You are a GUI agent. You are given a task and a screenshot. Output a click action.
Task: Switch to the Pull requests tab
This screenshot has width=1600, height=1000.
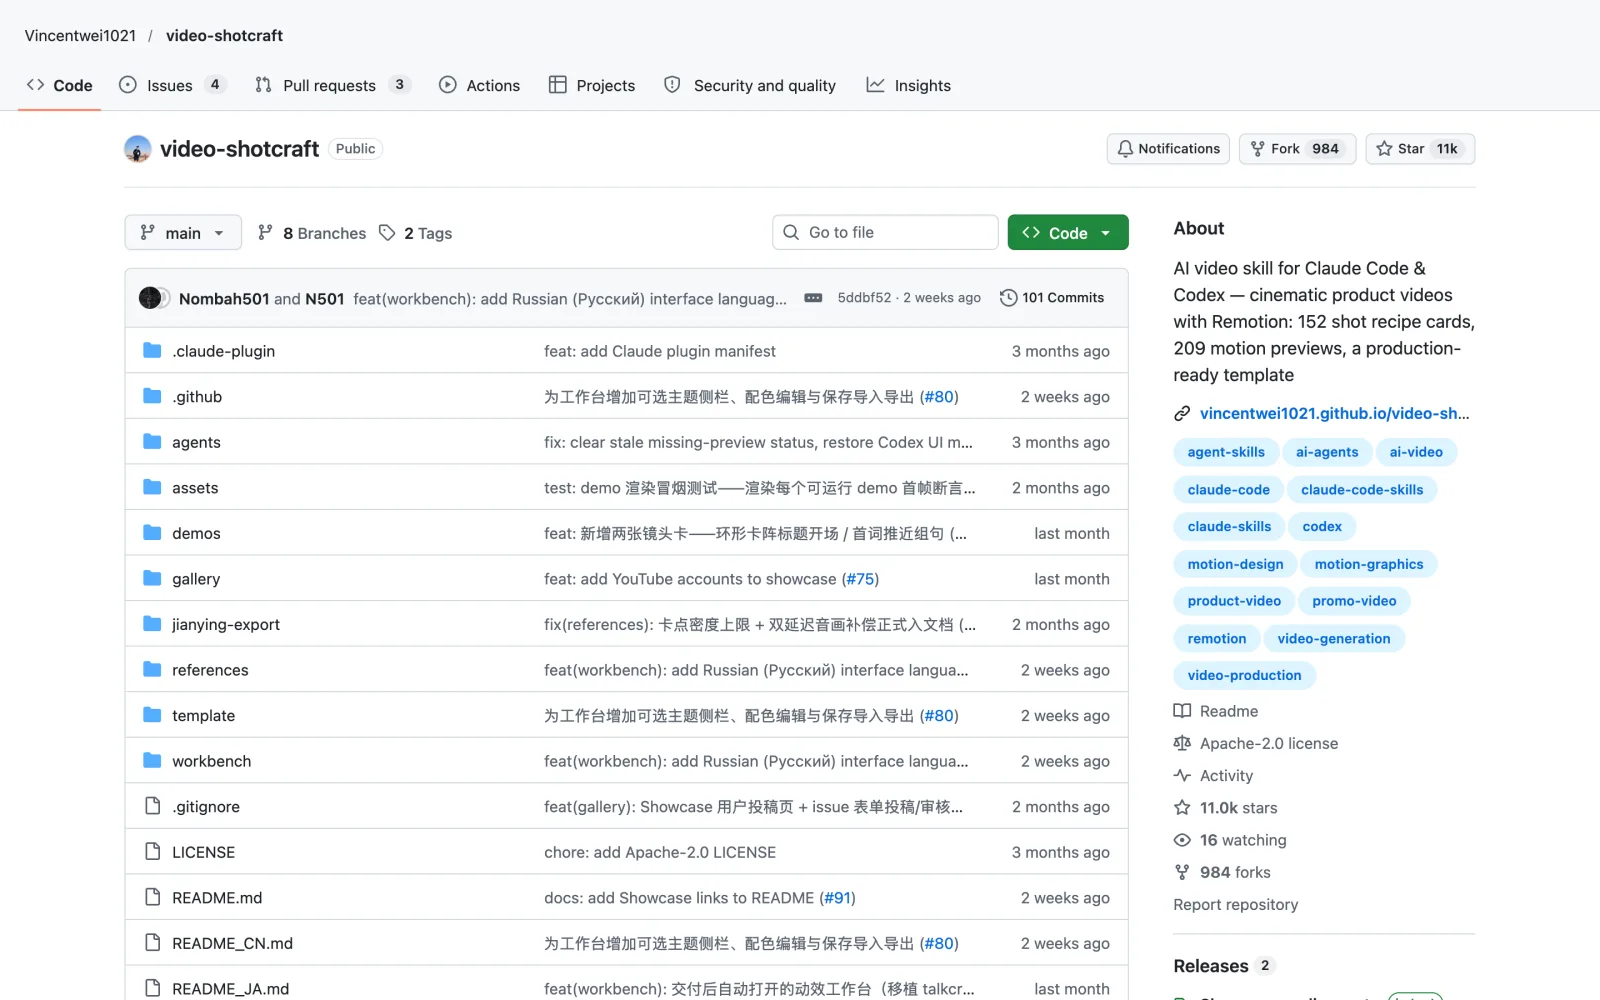pyautogui.click(x=332, y=85)
